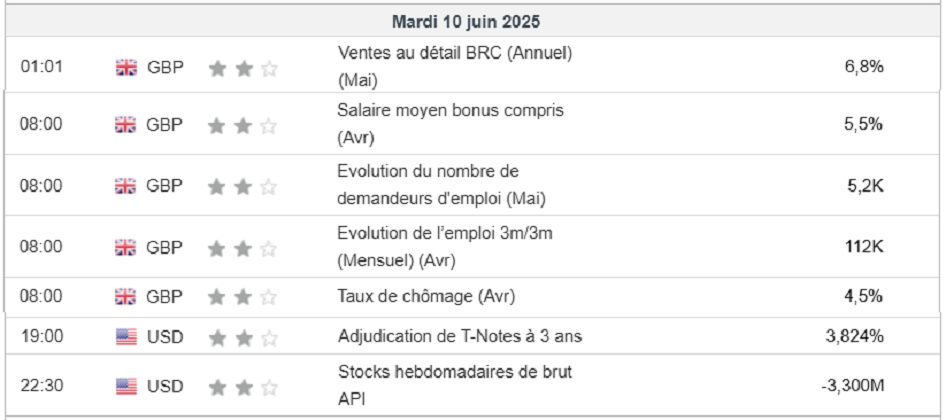Click the UK flag beside Ventes au détail BRC

click(x=126, y=68)
